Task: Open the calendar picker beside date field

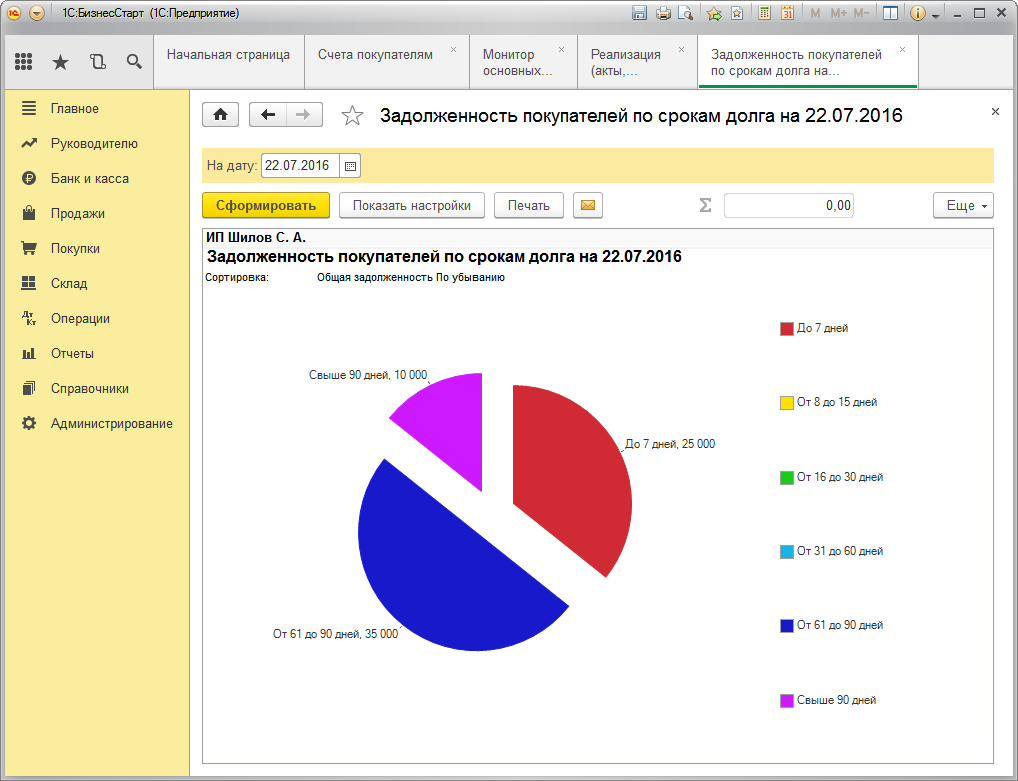Action: click(350, 165)
